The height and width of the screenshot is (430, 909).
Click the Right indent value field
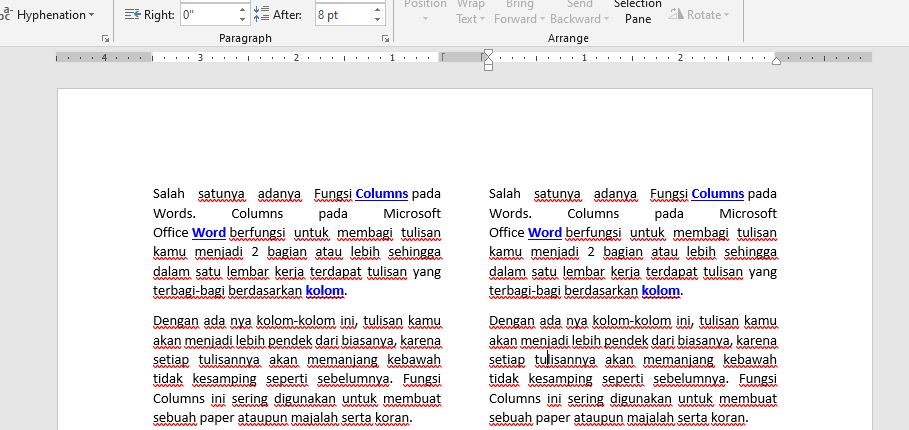tap(209, 14)
